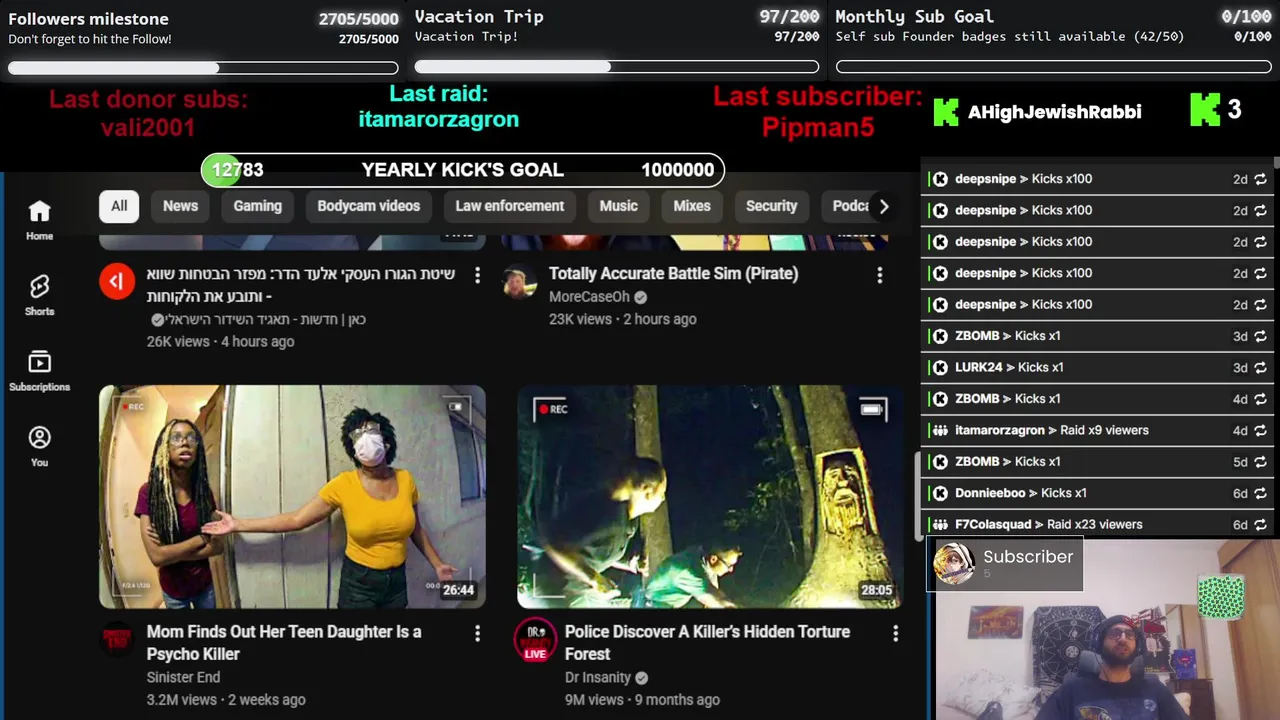Select the Gaming filter chip
The image size is (1280, 720).
click(257, 206)
